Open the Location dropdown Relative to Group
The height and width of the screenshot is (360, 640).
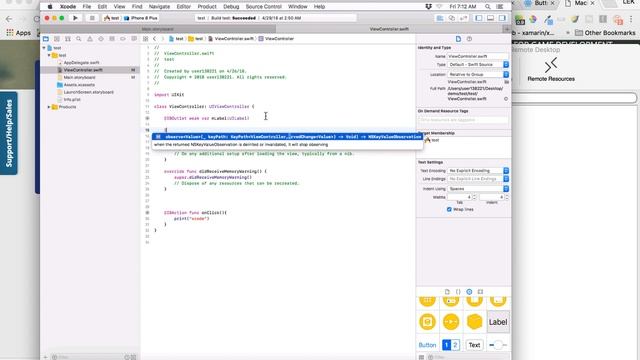[478, 74]
